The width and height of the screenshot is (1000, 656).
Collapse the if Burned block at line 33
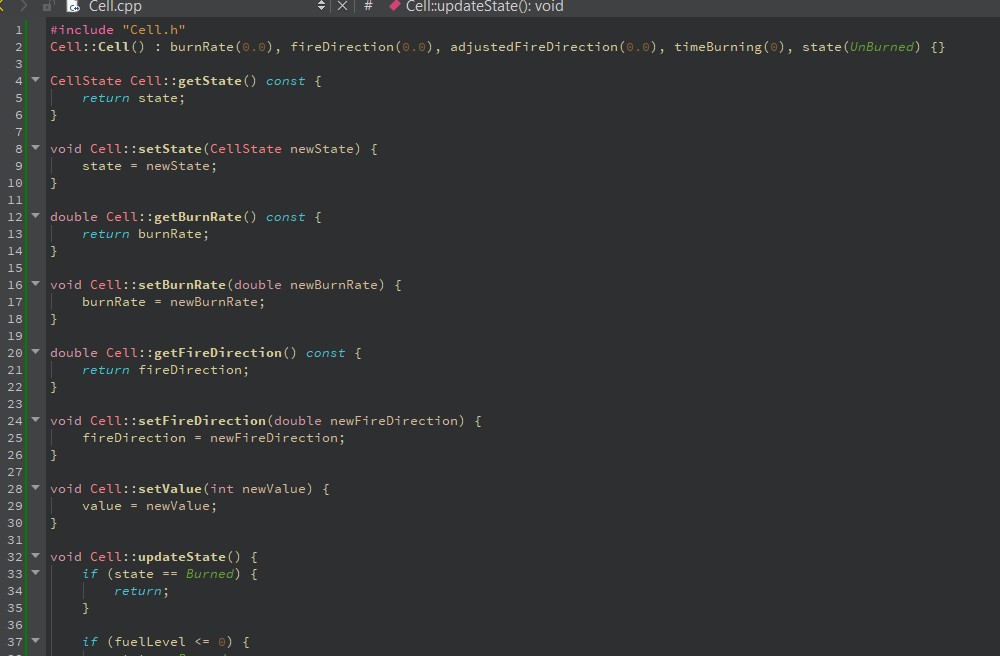pyautogui.click(x=35, y=573)
